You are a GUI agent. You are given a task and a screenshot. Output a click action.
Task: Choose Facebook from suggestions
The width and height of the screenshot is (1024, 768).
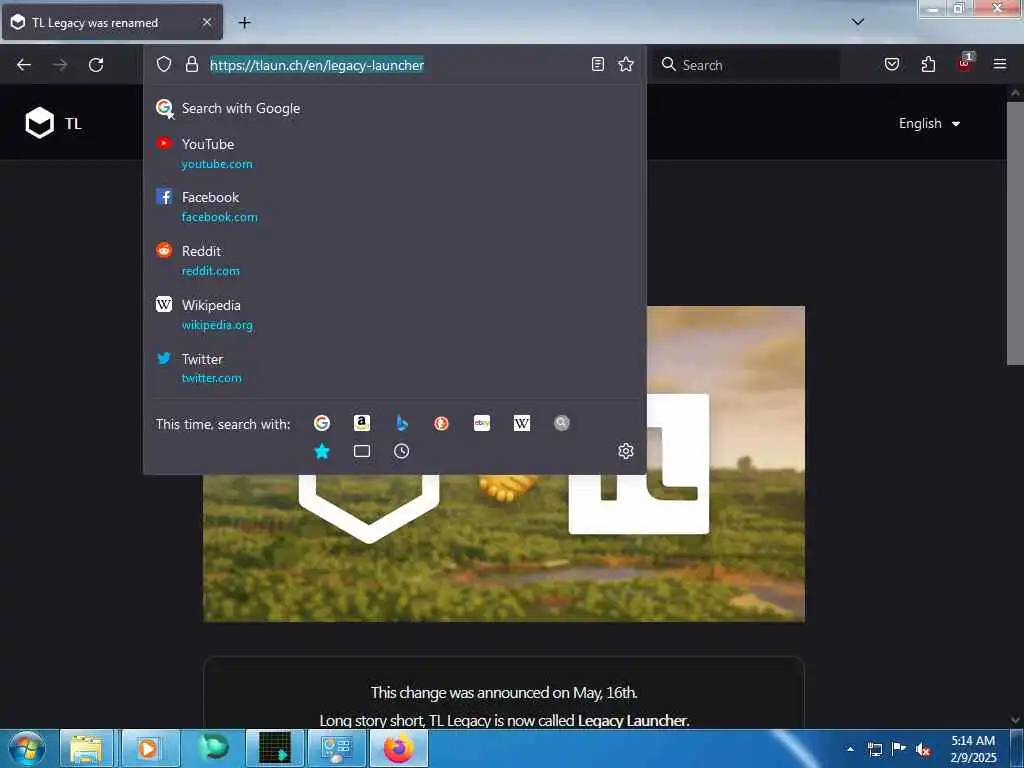(x=394, y=206)
